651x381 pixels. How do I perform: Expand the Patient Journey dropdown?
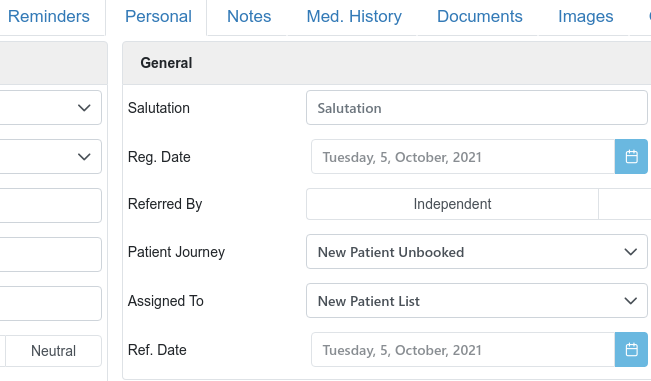coord(477,252)
